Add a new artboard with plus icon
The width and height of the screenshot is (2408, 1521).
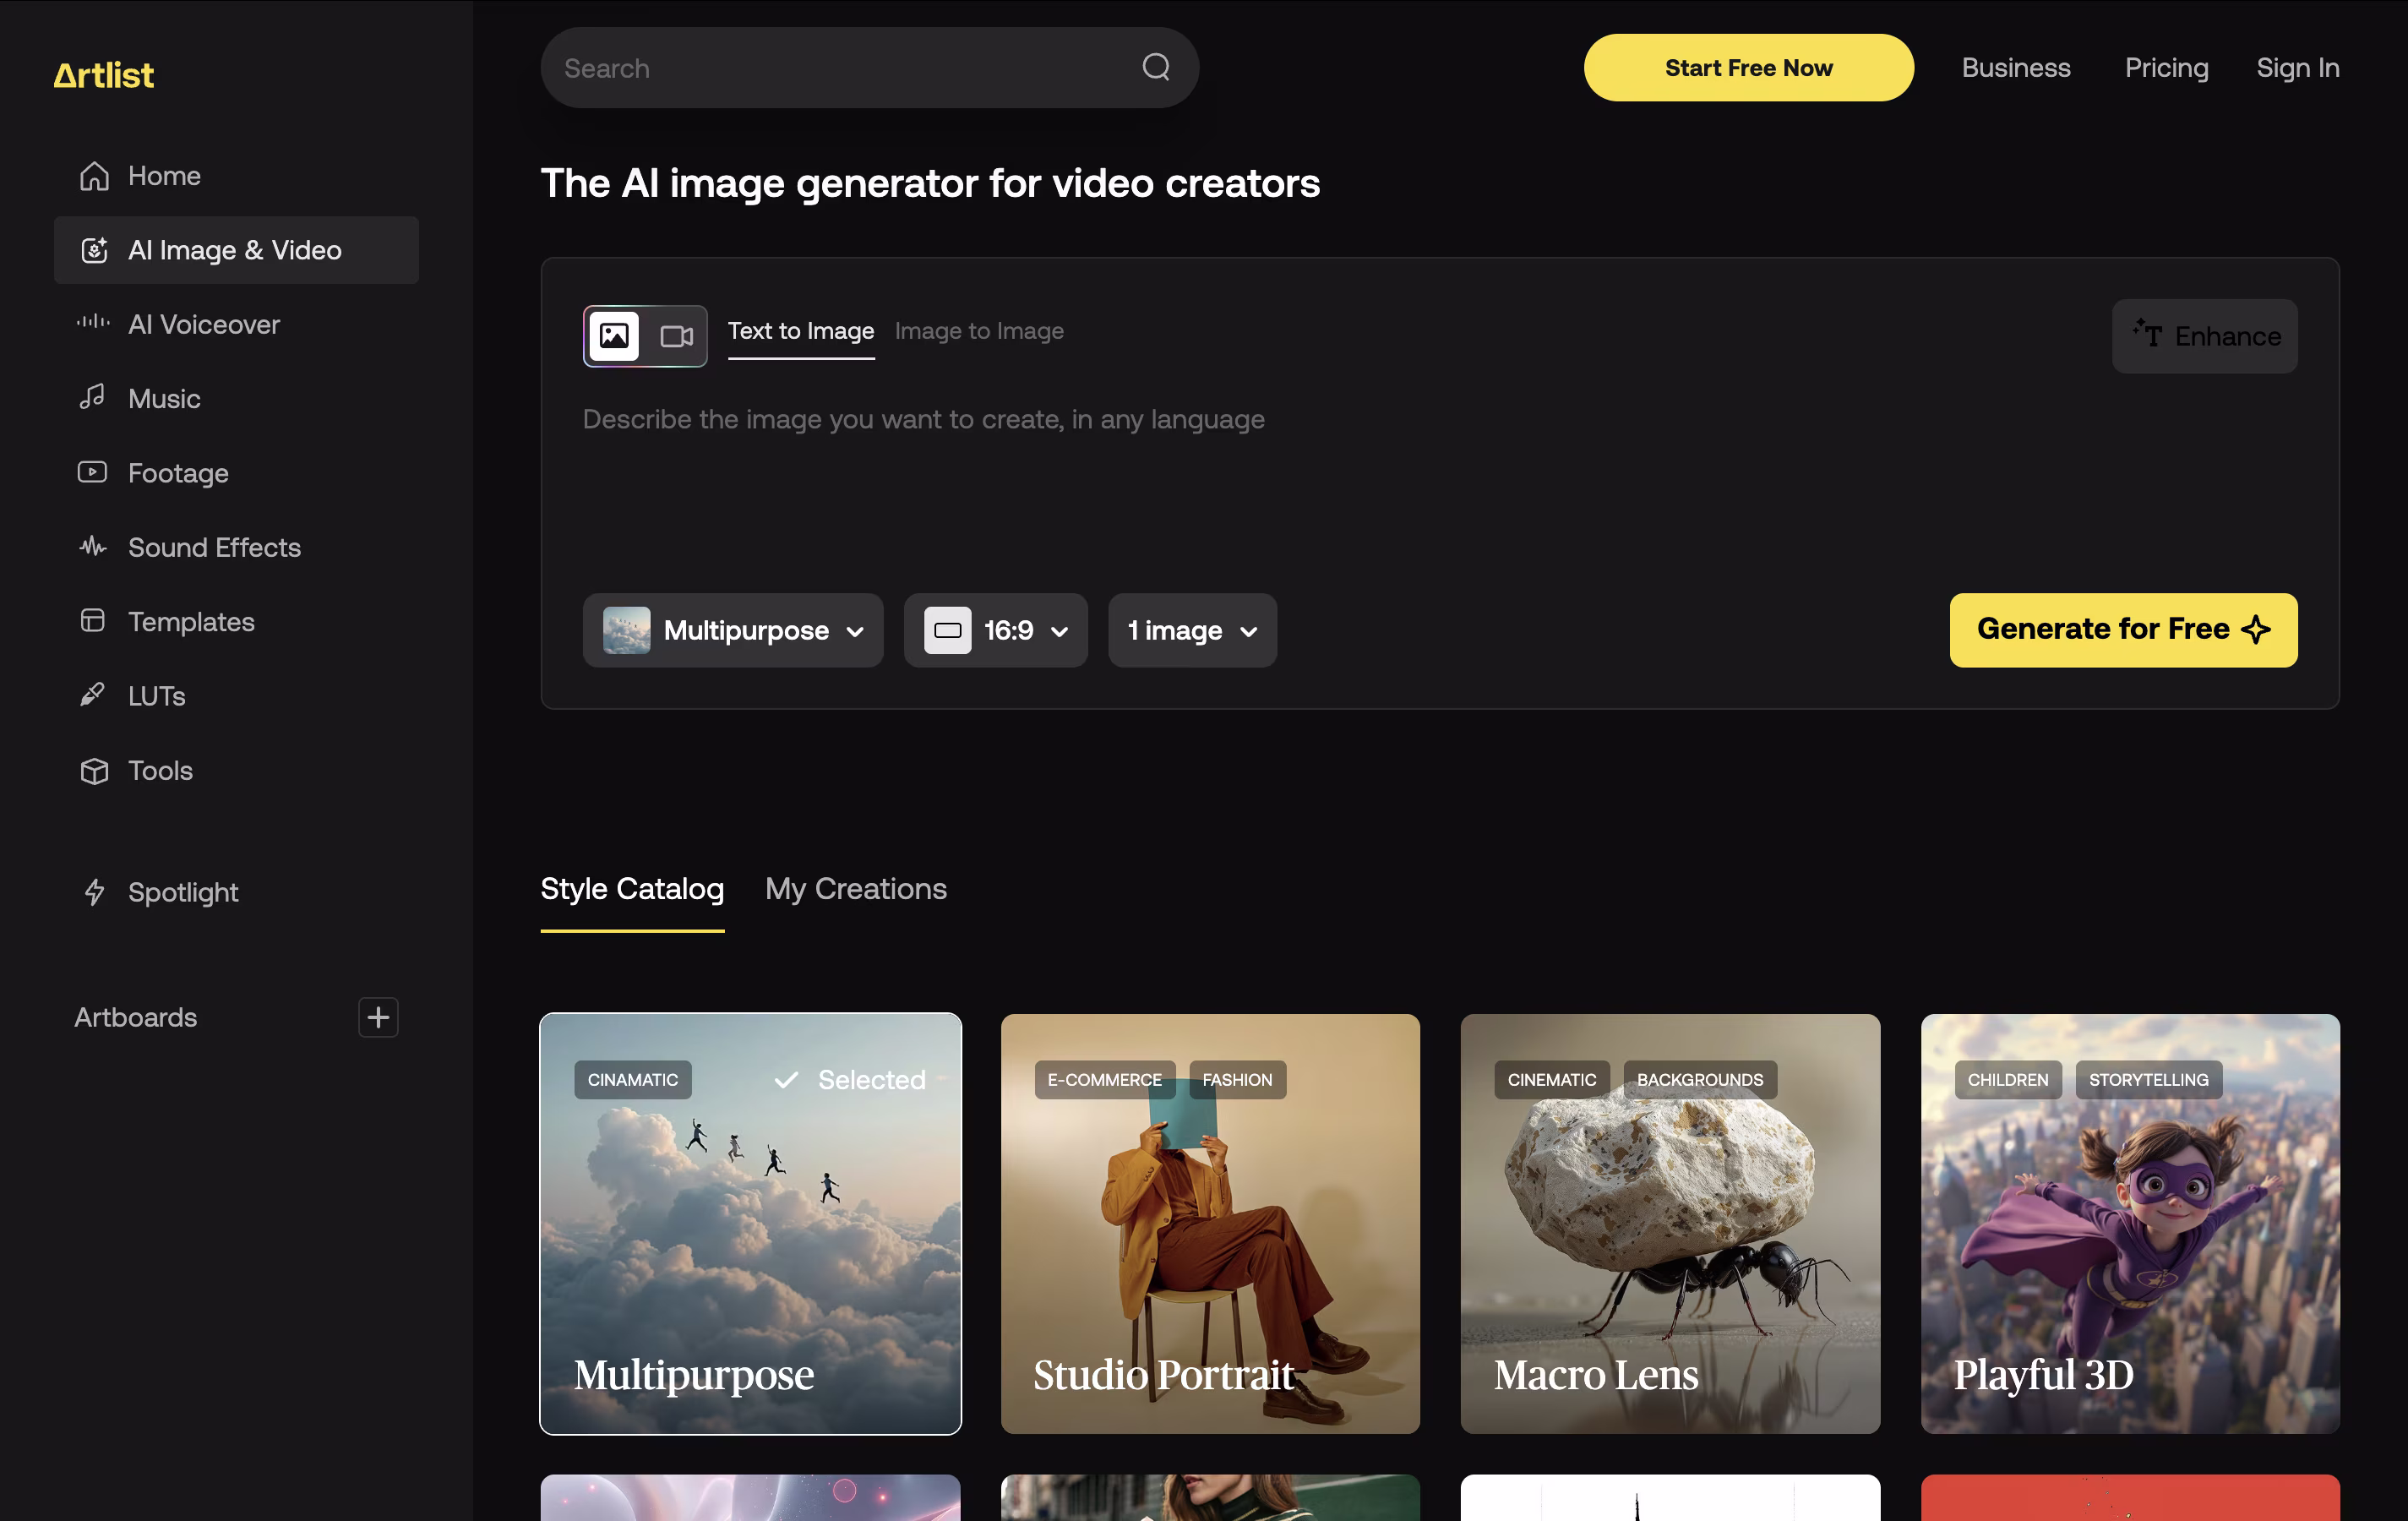(x=378, y=1017)
